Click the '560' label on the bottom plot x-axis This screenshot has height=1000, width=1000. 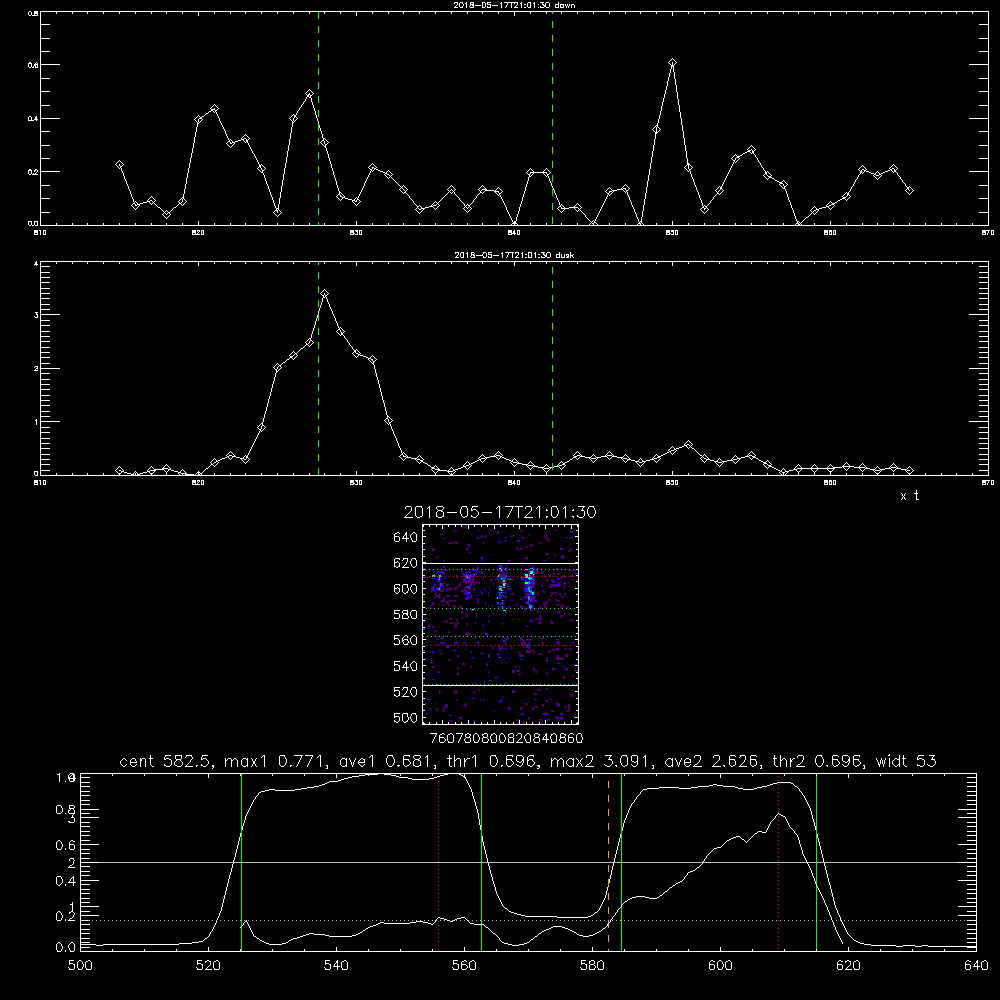click(x=464, y=966)
